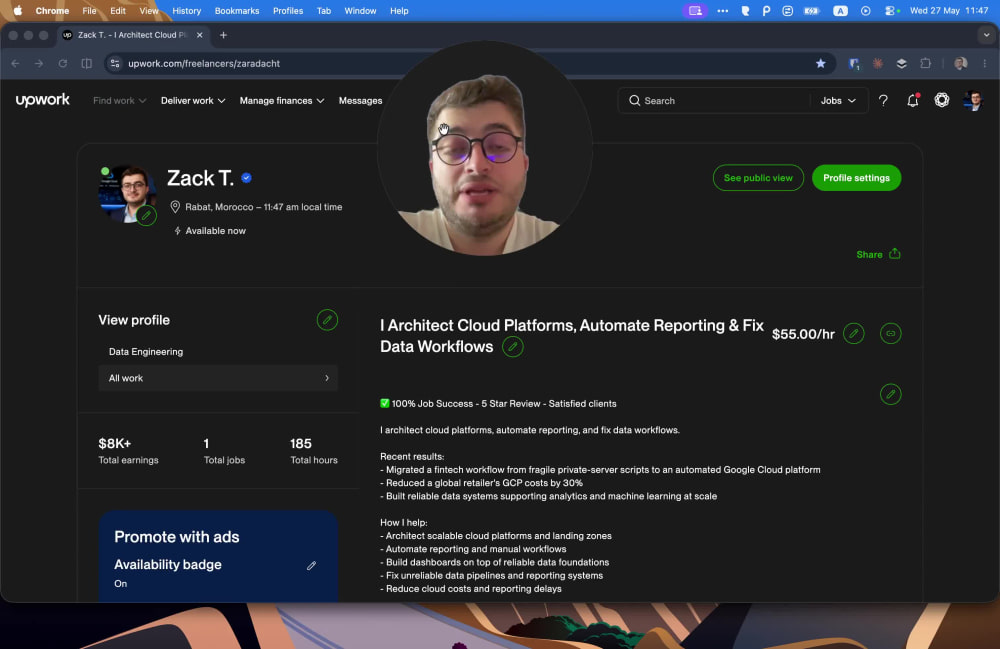Expand the Find work dropdown
The width and height of the screenshot is (1000, 649).
[x=120, y=100]
